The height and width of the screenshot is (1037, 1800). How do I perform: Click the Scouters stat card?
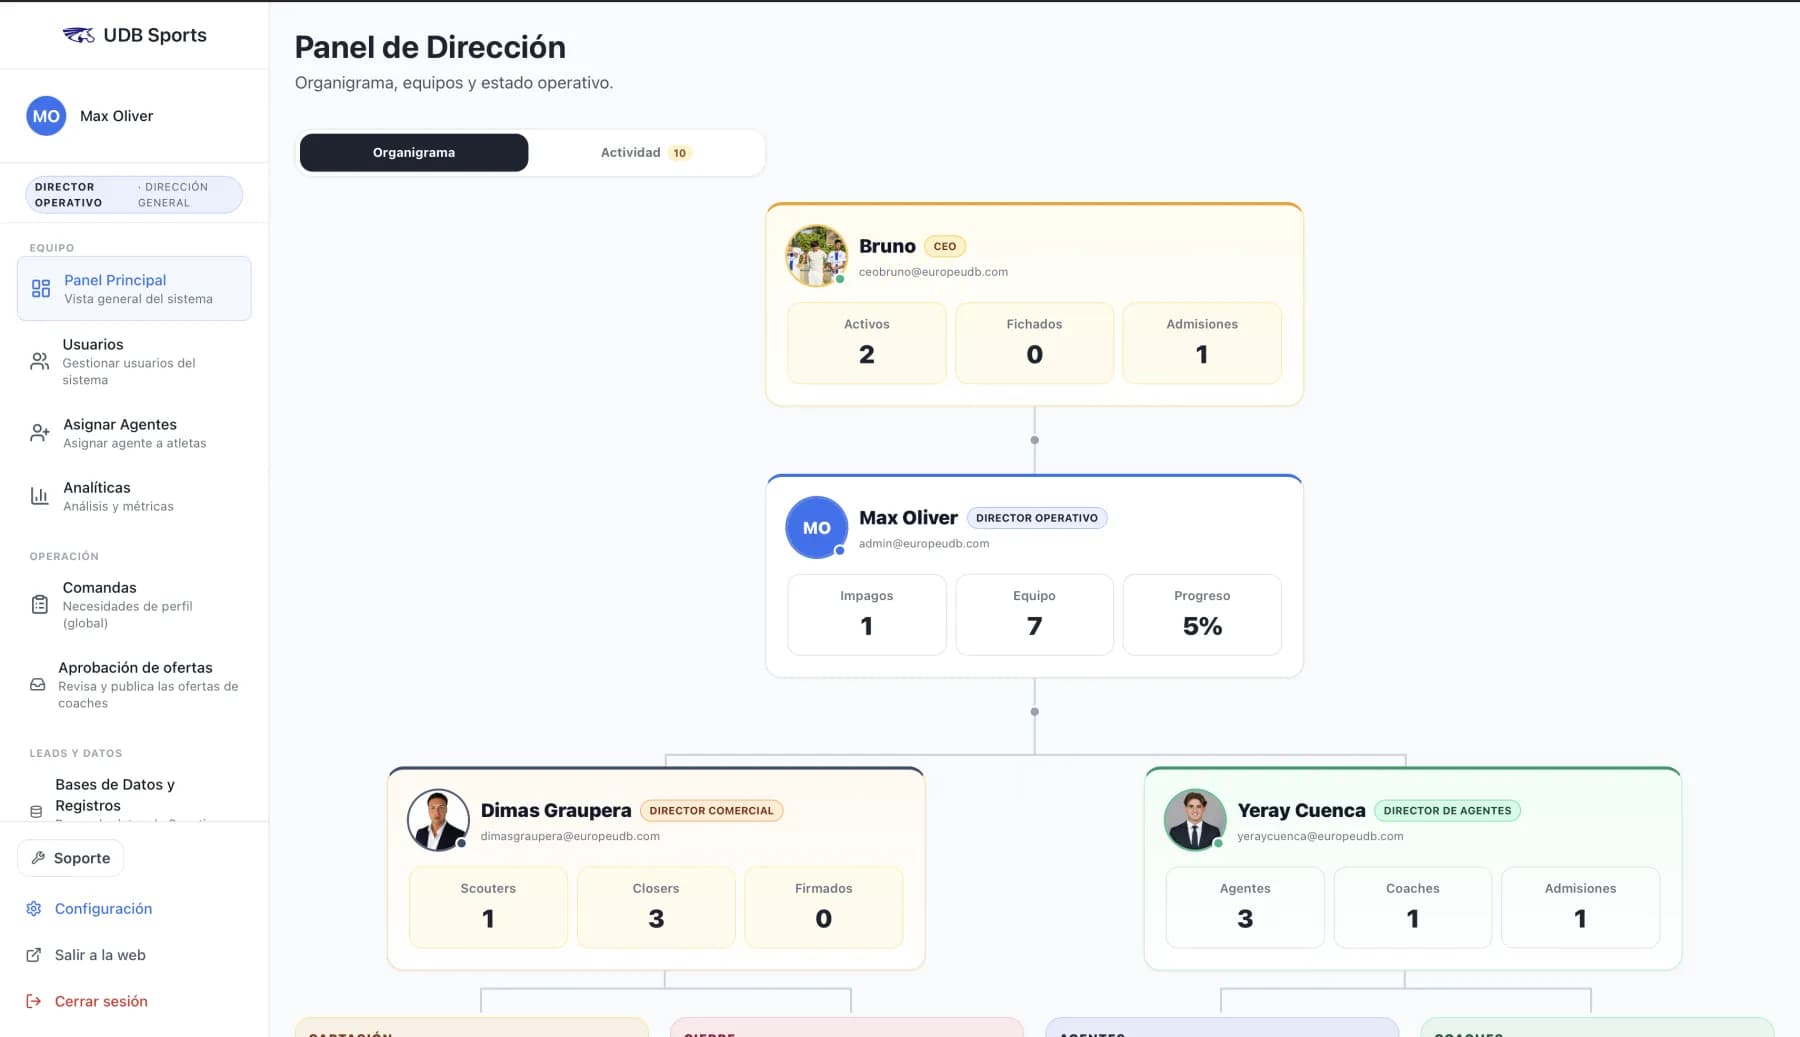coord(488,907)
